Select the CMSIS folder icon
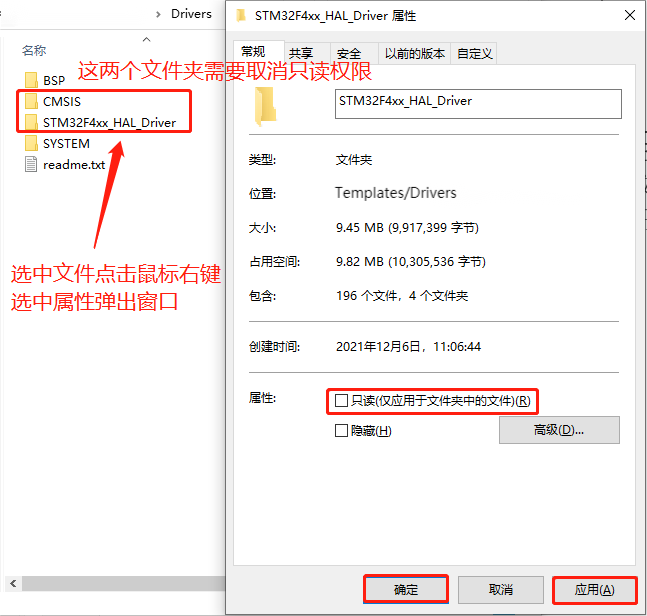The height and width of the screenshot is (616, 647). click(31, 101)
